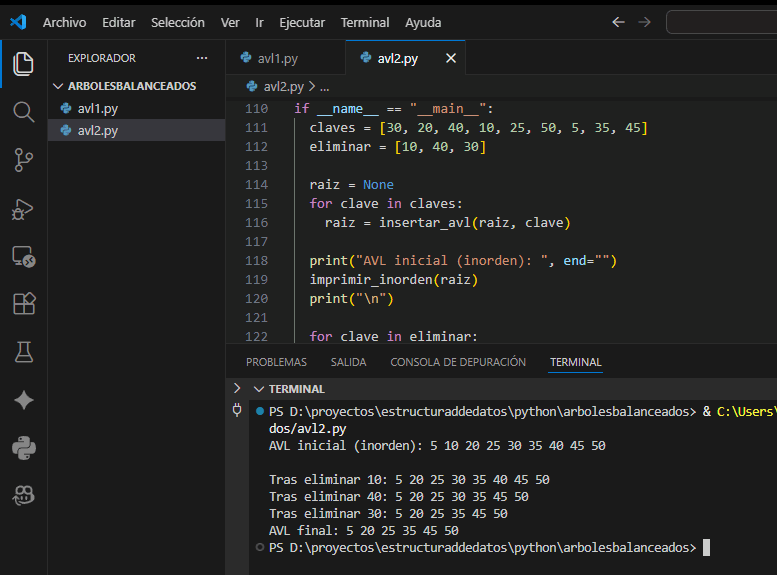
Task: Open Explorer's more actions ellipsis
Action: tap(202, 58)
